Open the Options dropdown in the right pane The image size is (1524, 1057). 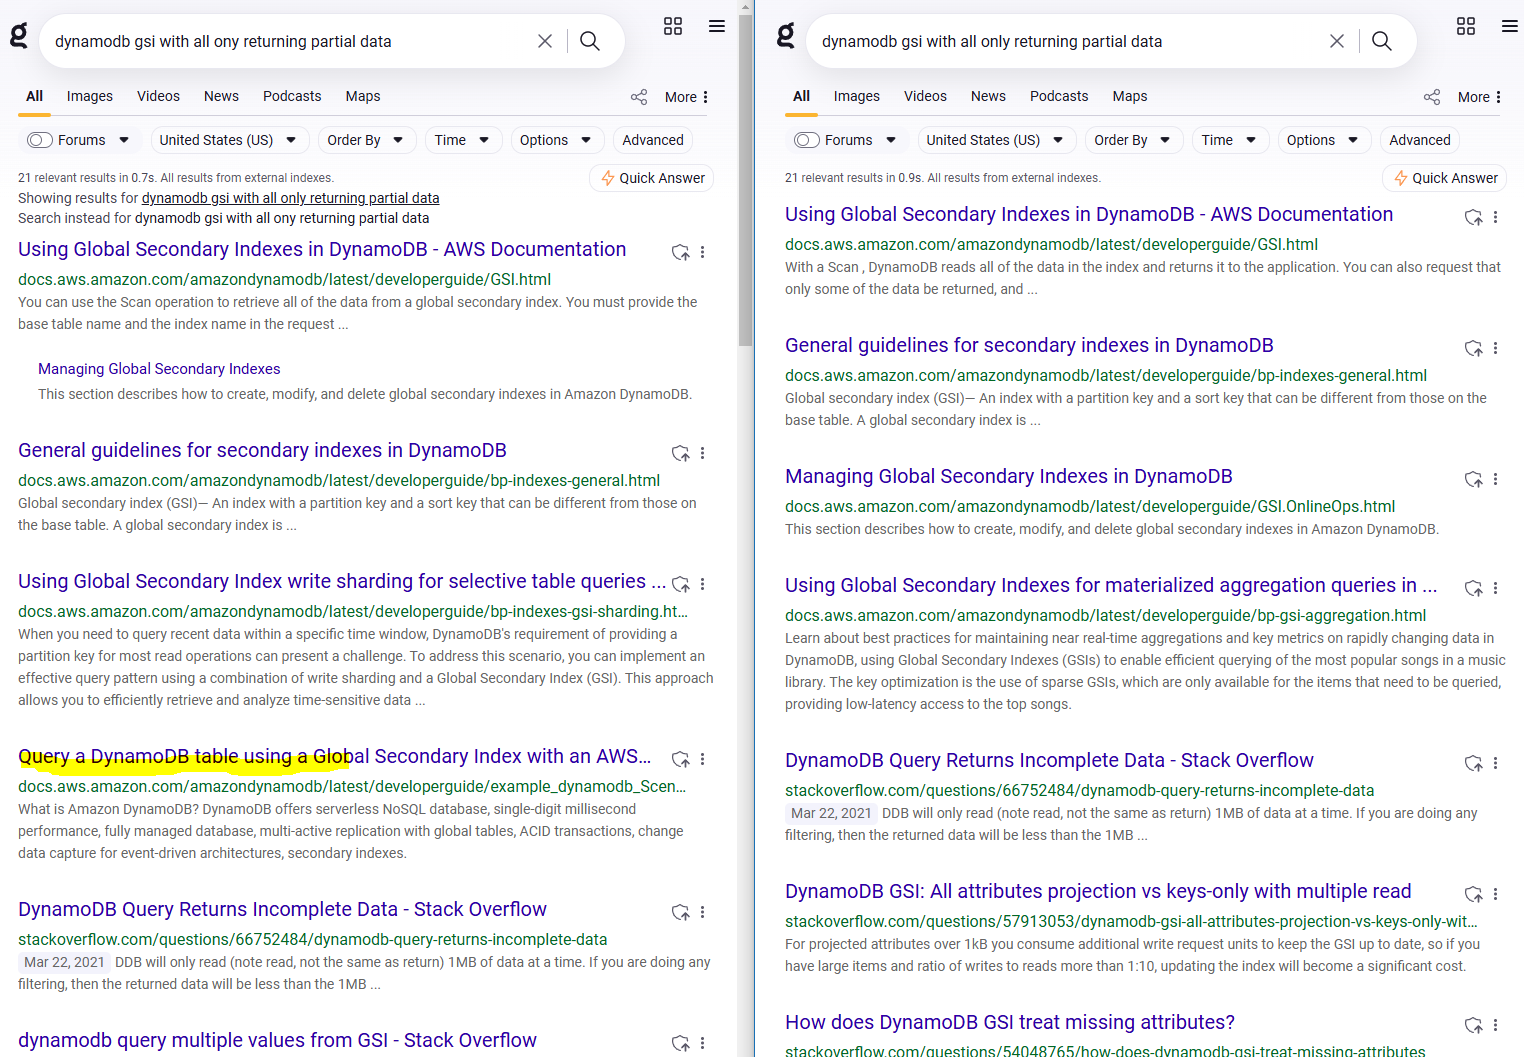click(x=1322, y=140)
